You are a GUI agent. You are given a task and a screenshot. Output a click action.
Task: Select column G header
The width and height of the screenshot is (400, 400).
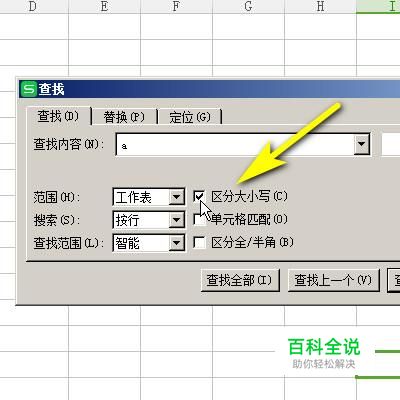tap(248, 6)
